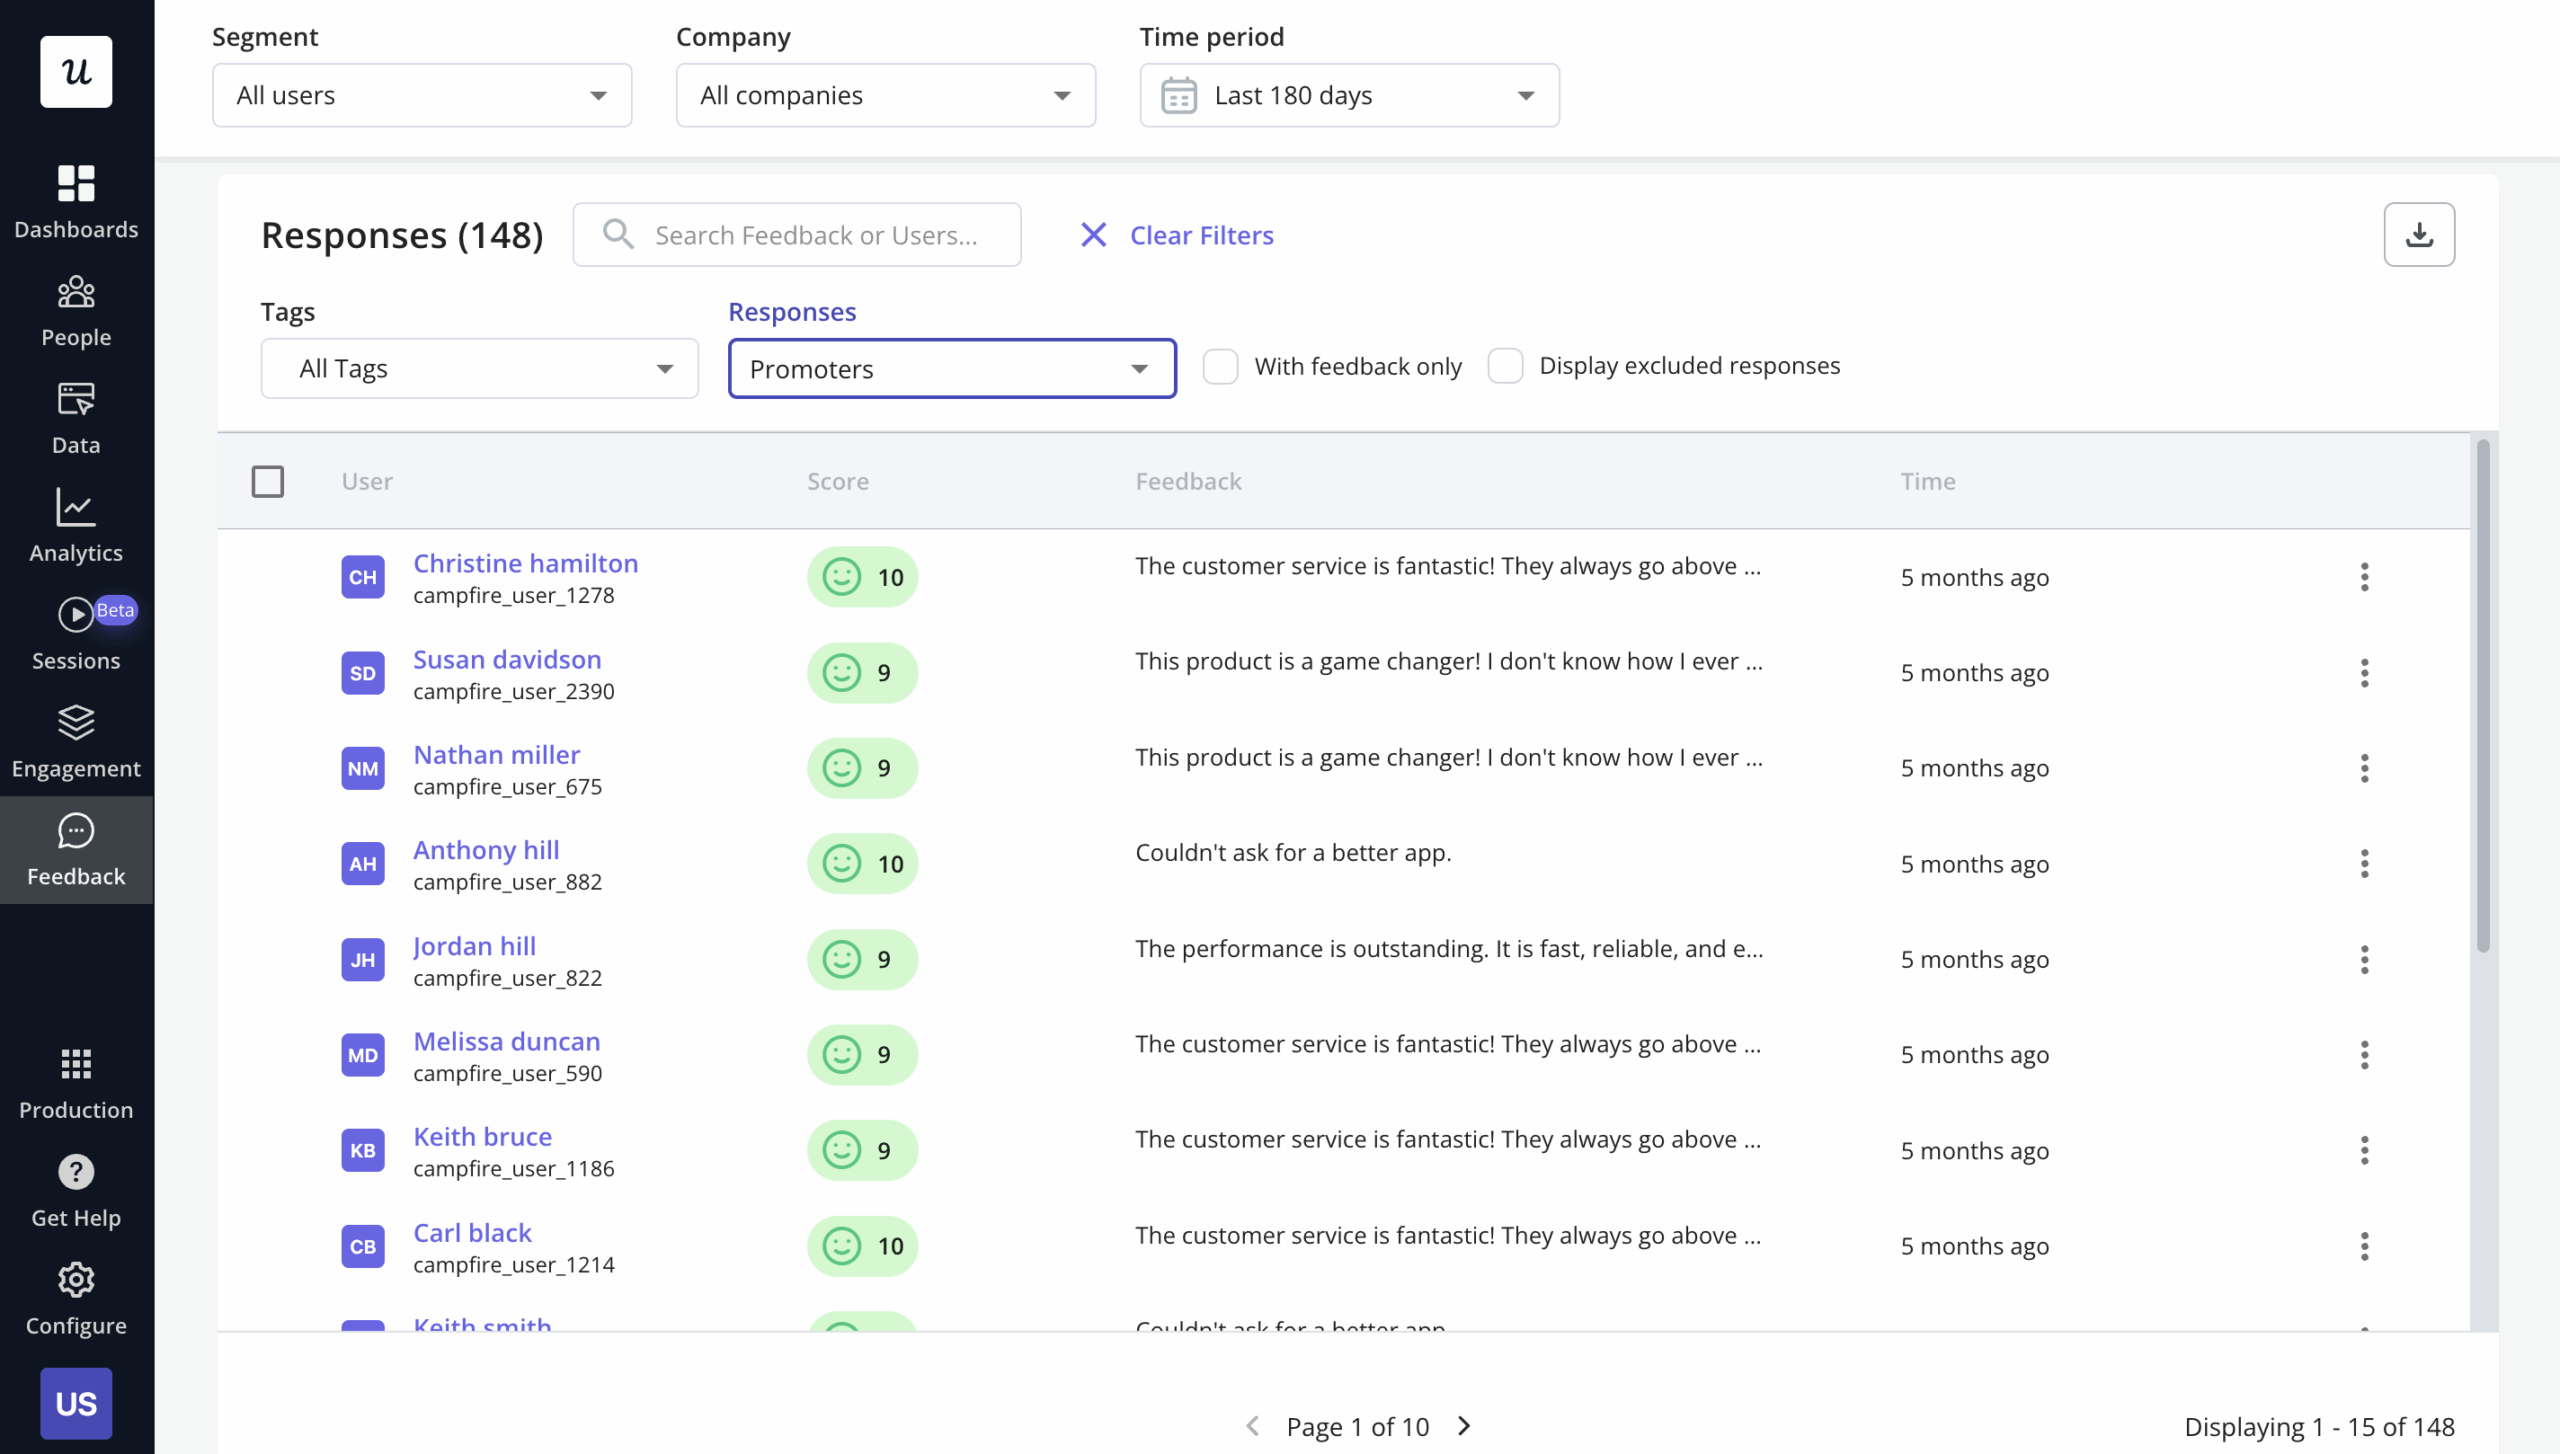Select the Feedback sidebar icon
Image resolution: width=2560 pixels, height=1454 pixels.
76,848
